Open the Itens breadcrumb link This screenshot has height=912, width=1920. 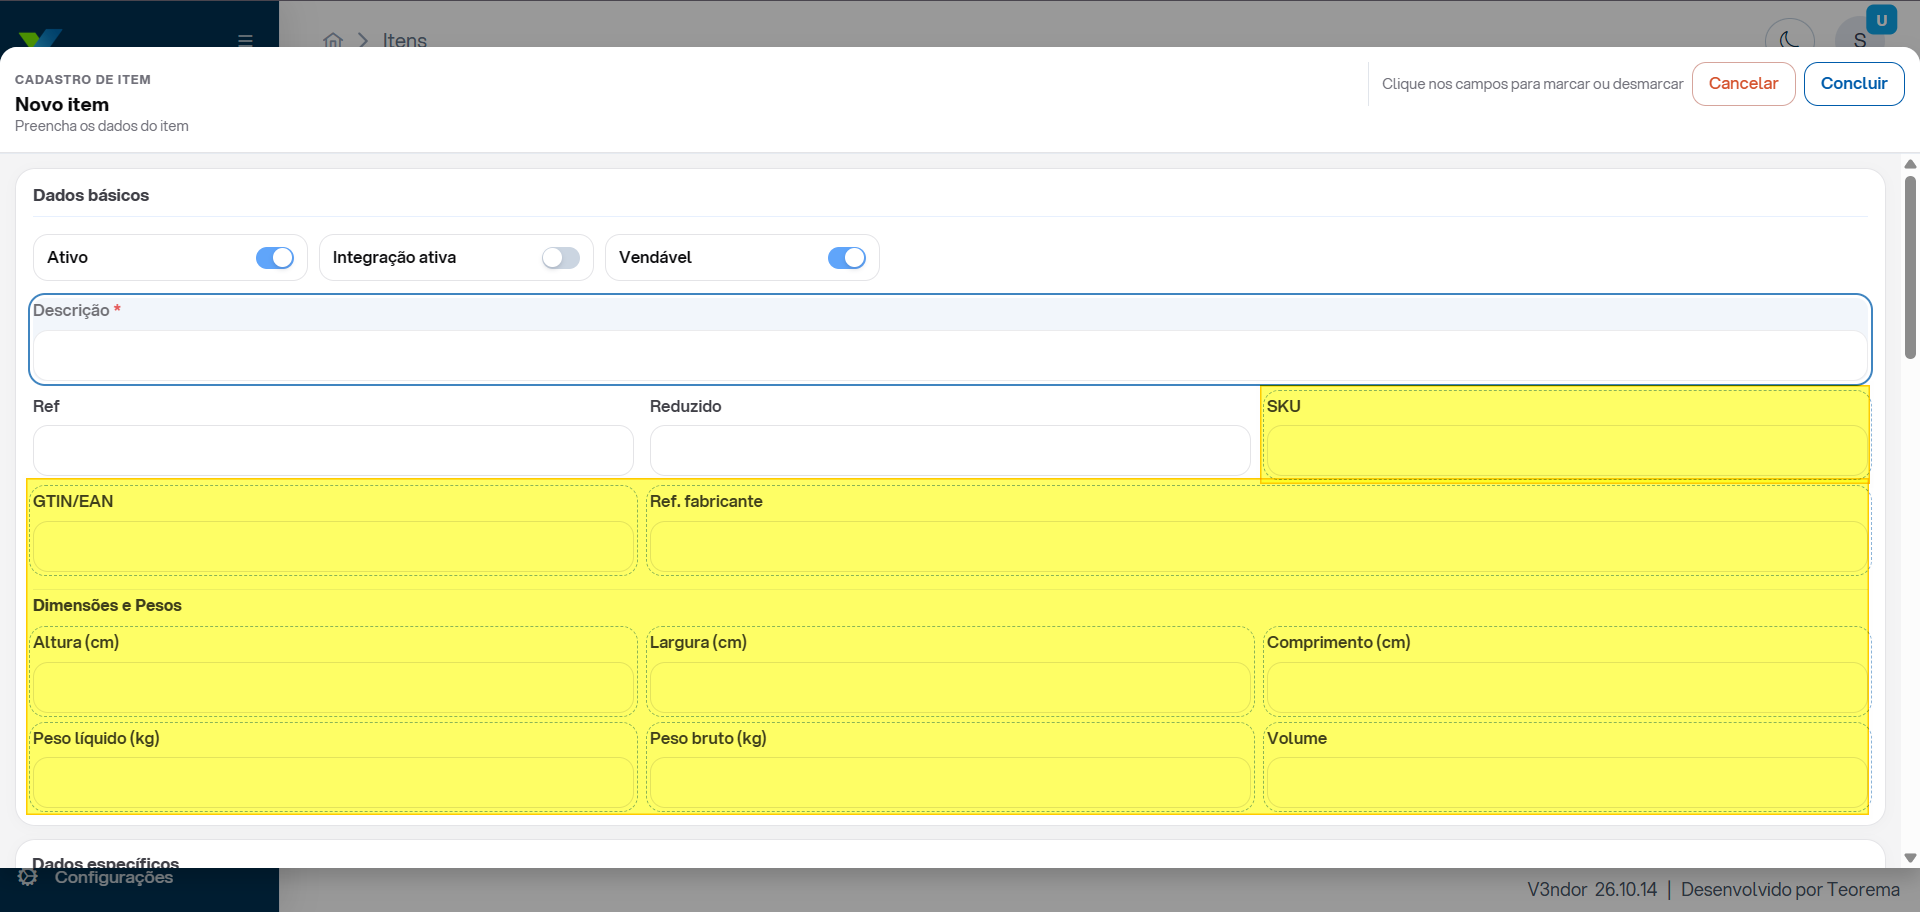[405, 40]
